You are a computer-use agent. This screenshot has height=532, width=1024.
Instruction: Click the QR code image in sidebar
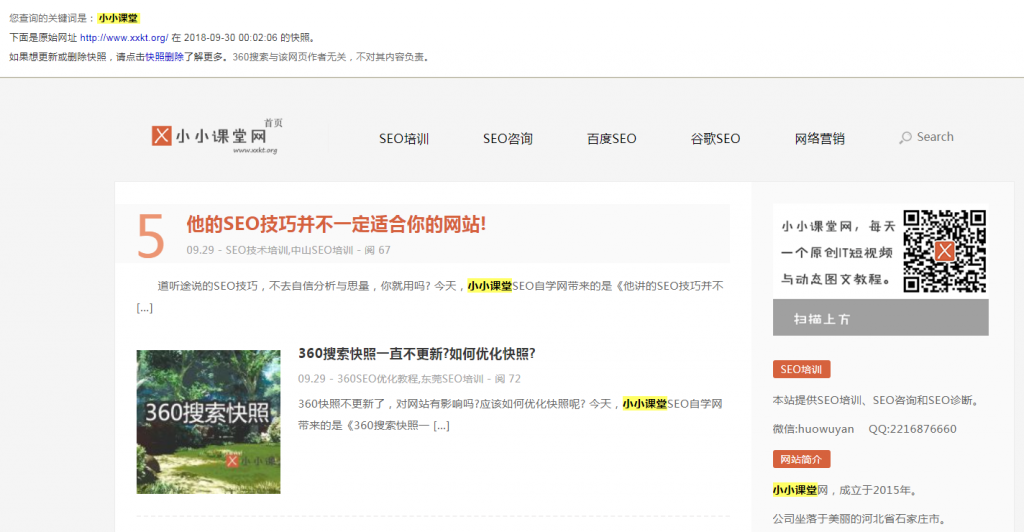click(944, 251)
